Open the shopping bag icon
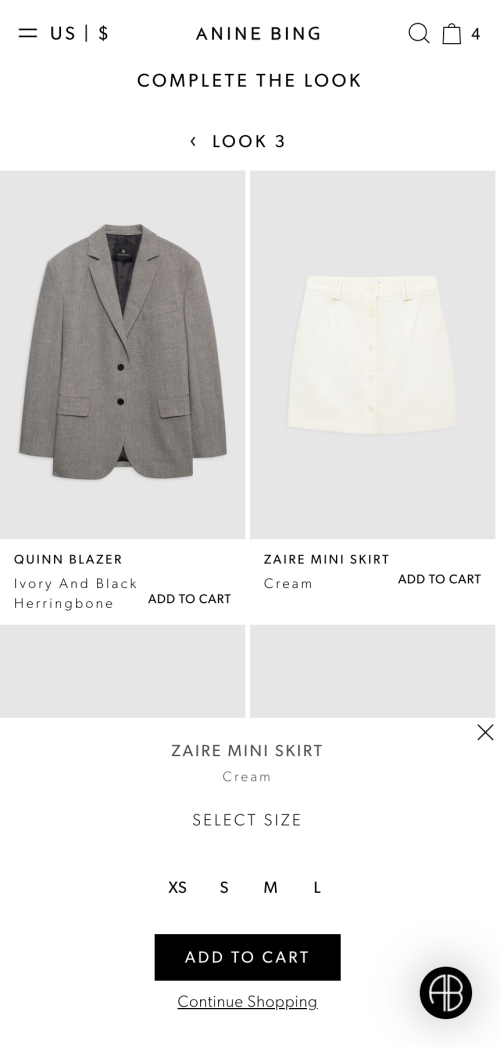500x1047 pixels. [452, 33]
